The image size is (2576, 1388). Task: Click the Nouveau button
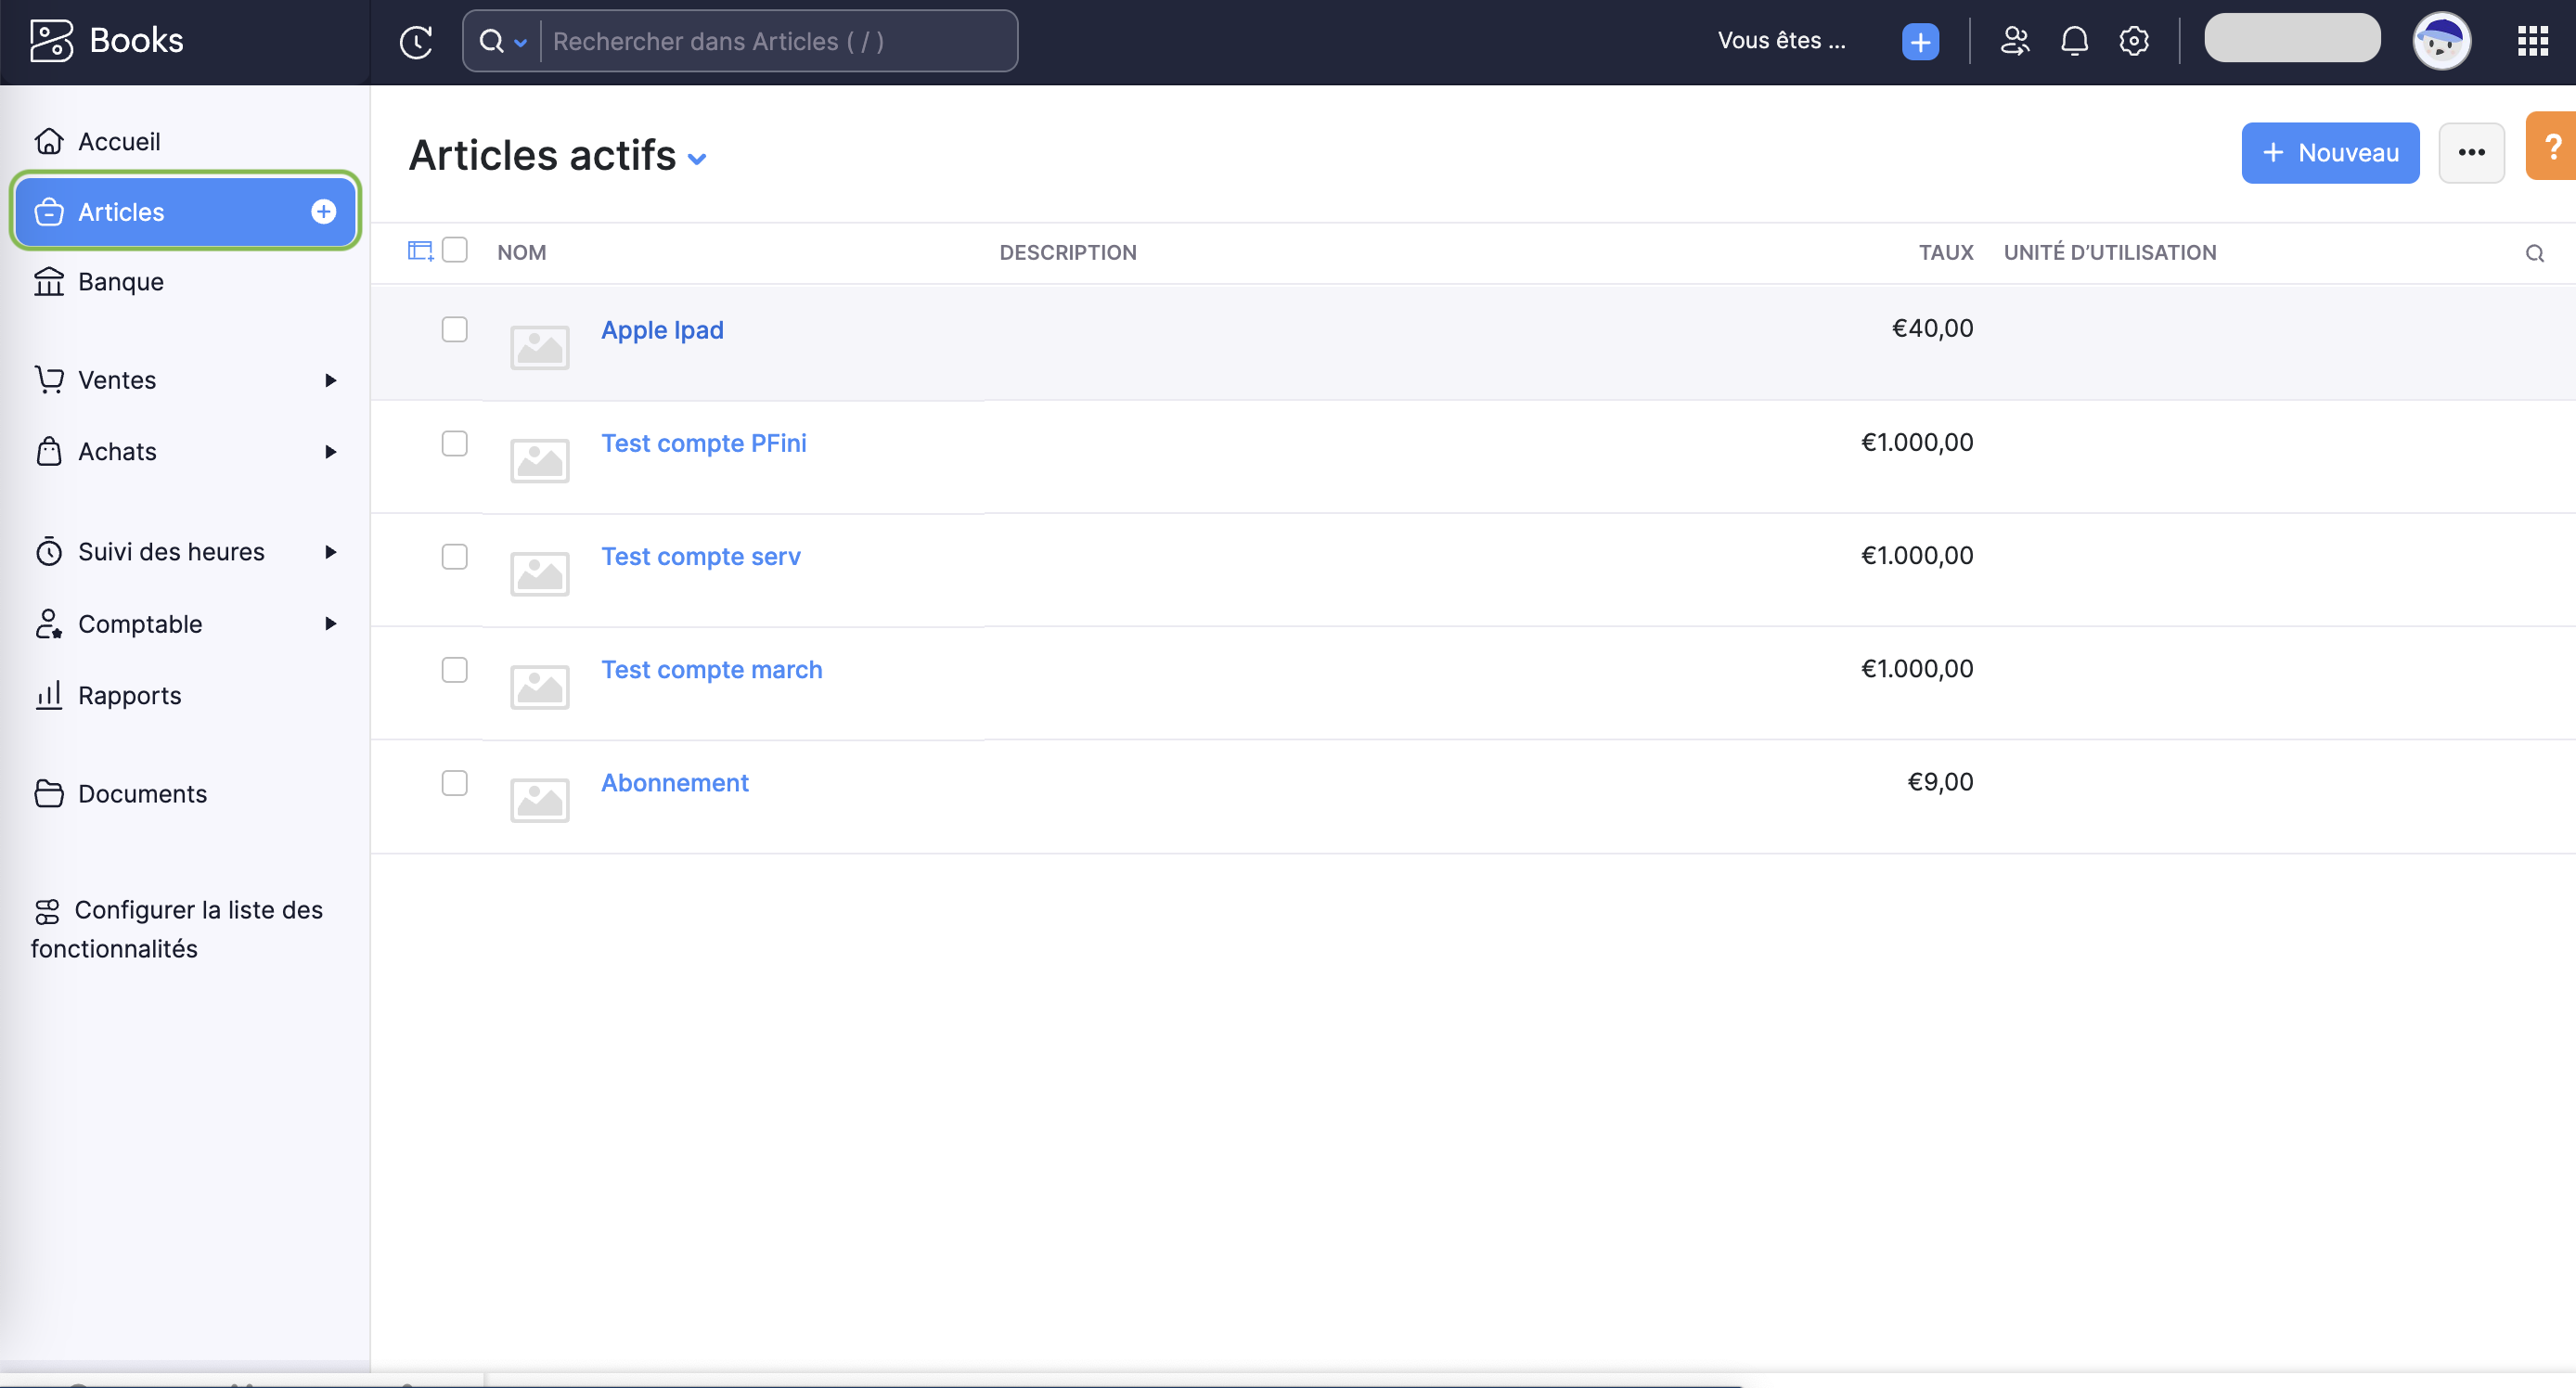tap(2329, 153)
